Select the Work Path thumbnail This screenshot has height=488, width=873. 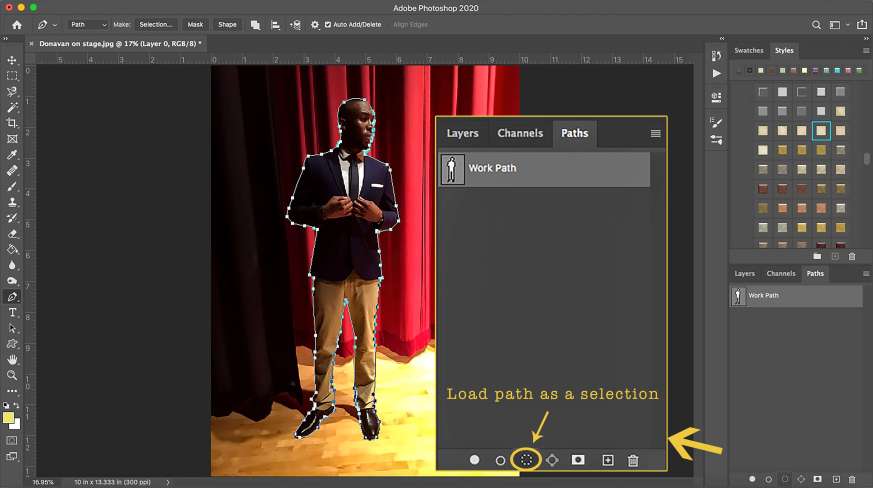click(x=452, y=169)
